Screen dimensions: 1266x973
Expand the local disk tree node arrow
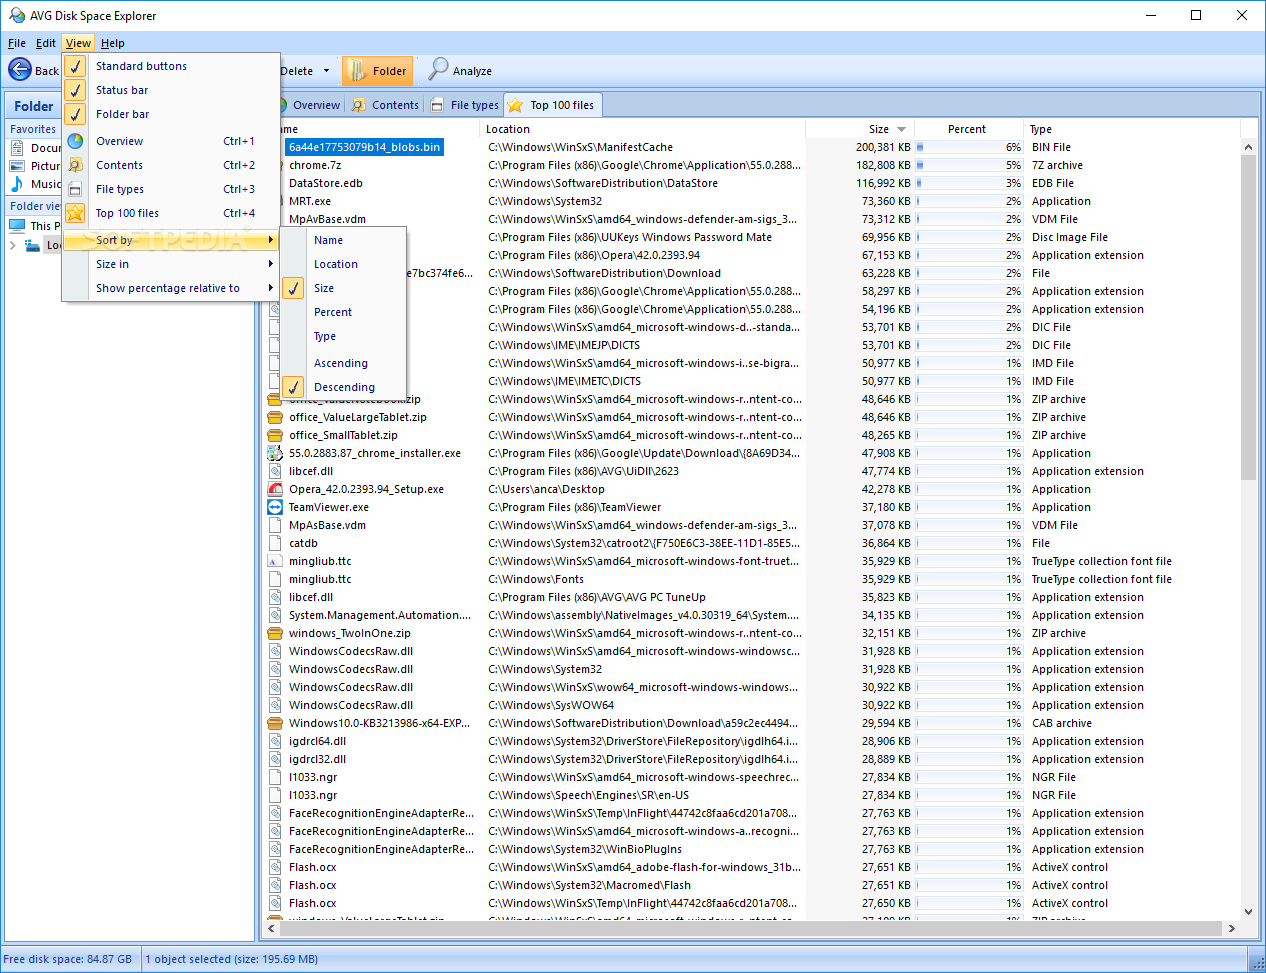[x=12, y=245]
